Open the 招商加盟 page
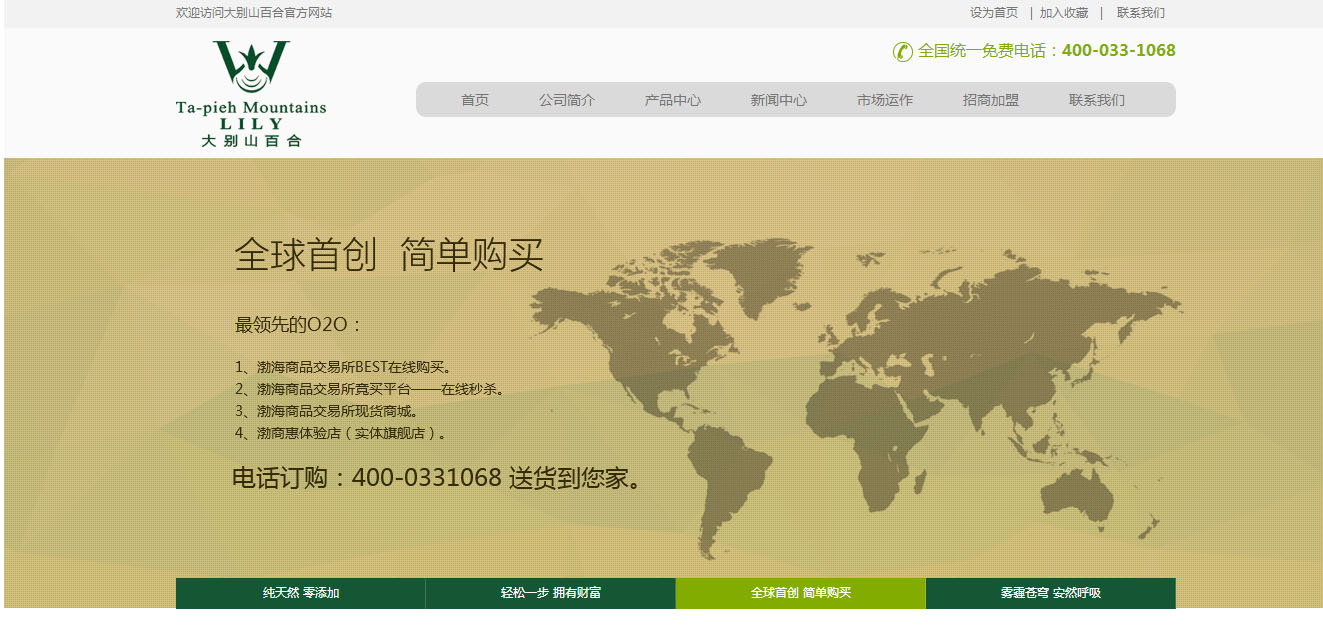Screen dimensions: 1323x636 tap(991, 100)
